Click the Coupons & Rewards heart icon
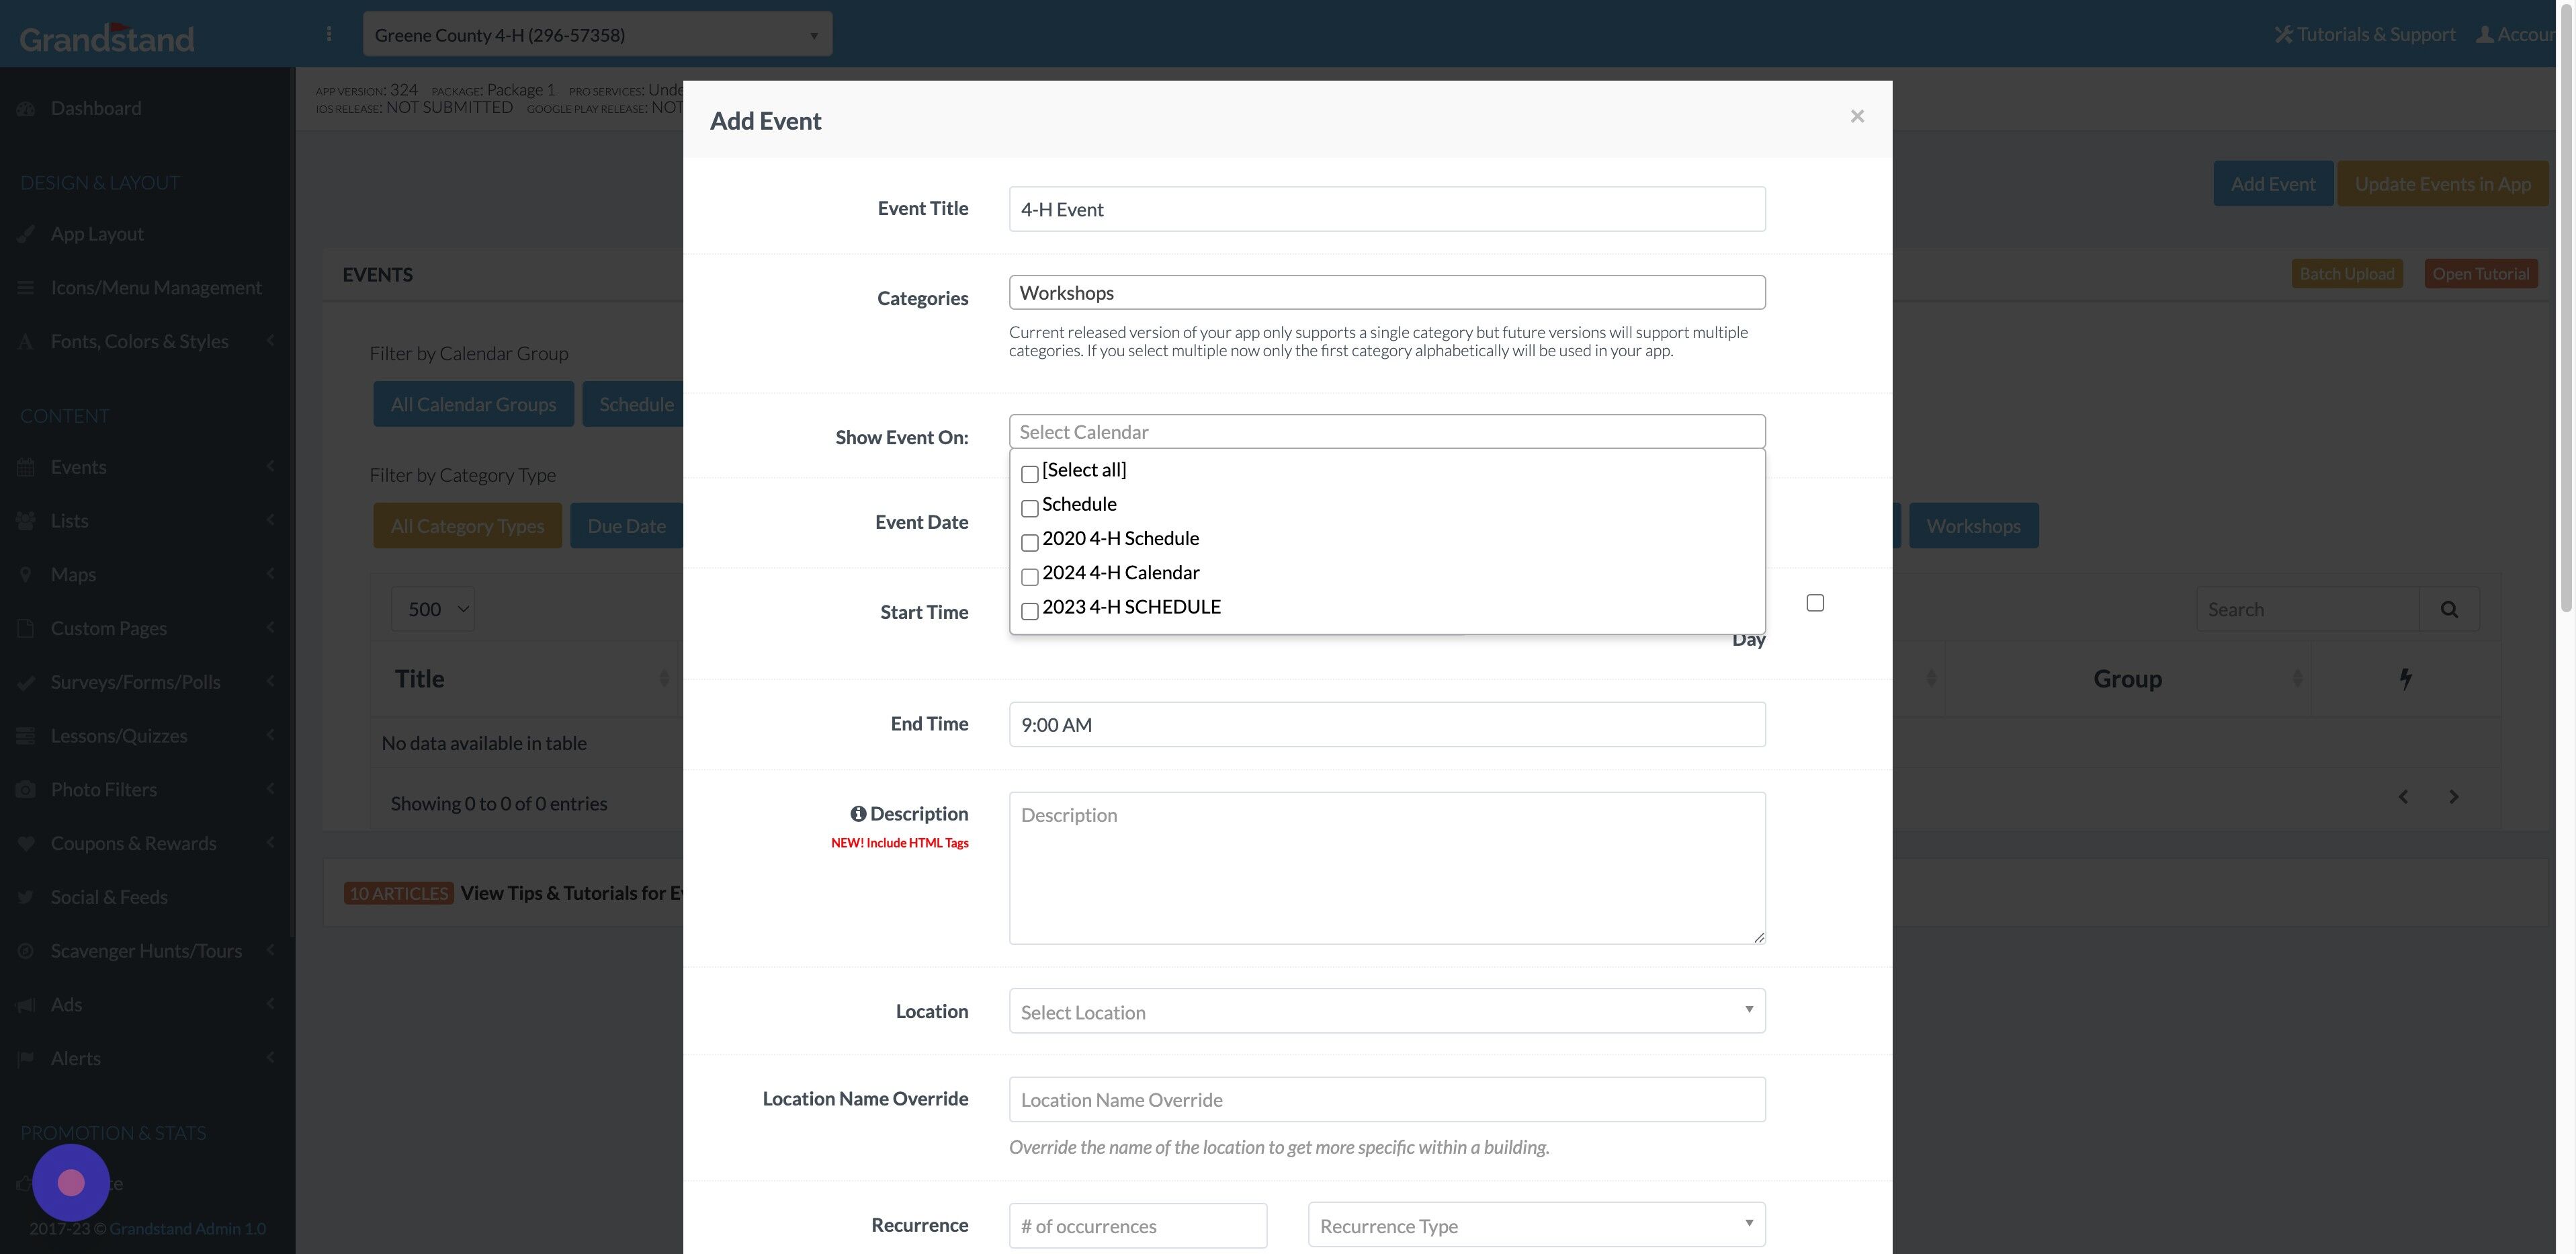 pyautogui.click(x=26, y=843)
